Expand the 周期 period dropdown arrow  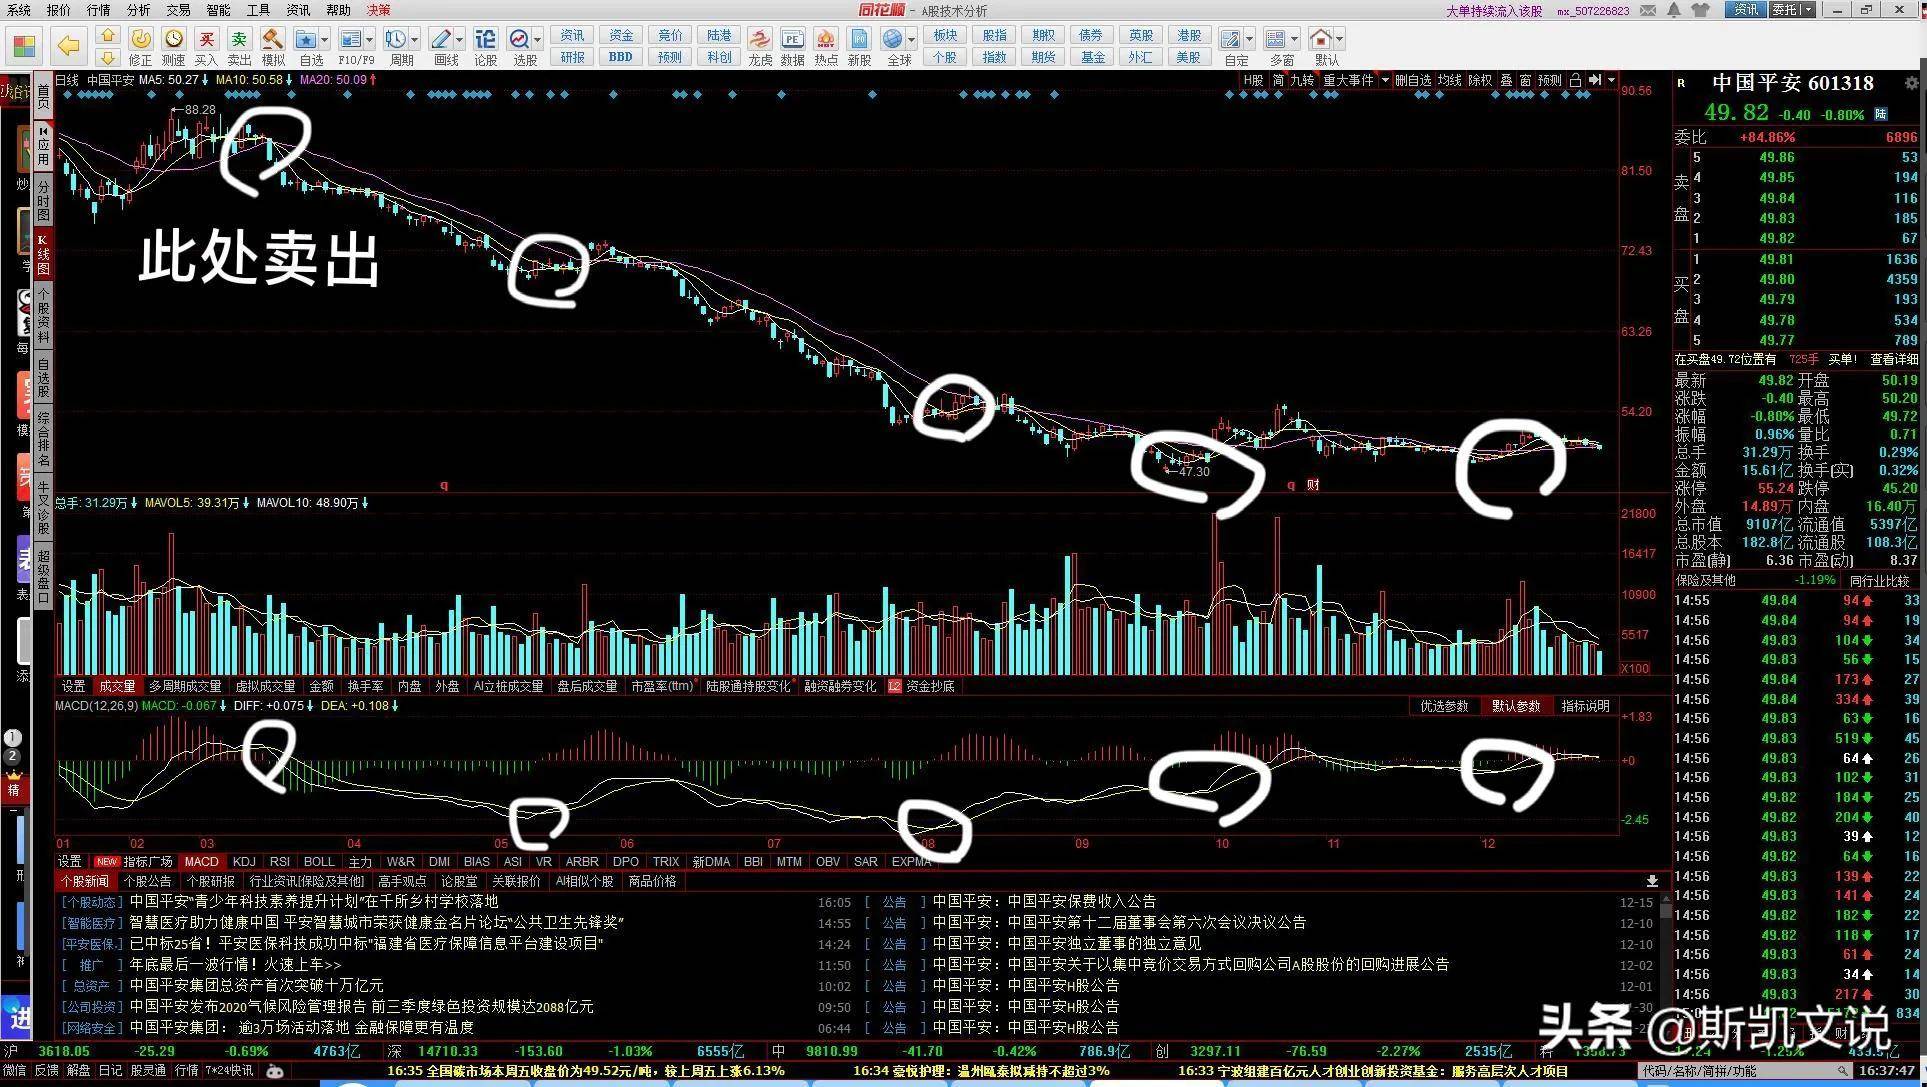pos(415,40)
